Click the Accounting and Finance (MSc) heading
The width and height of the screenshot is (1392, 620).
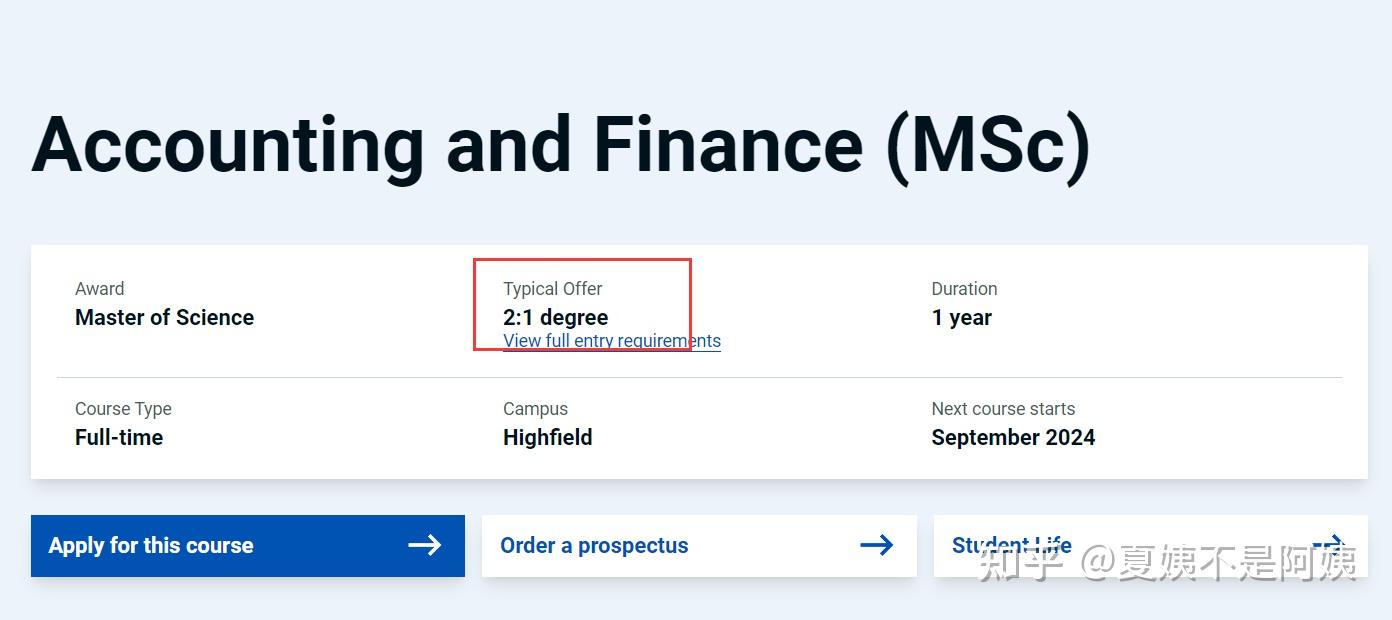click(x=561, y=145)
